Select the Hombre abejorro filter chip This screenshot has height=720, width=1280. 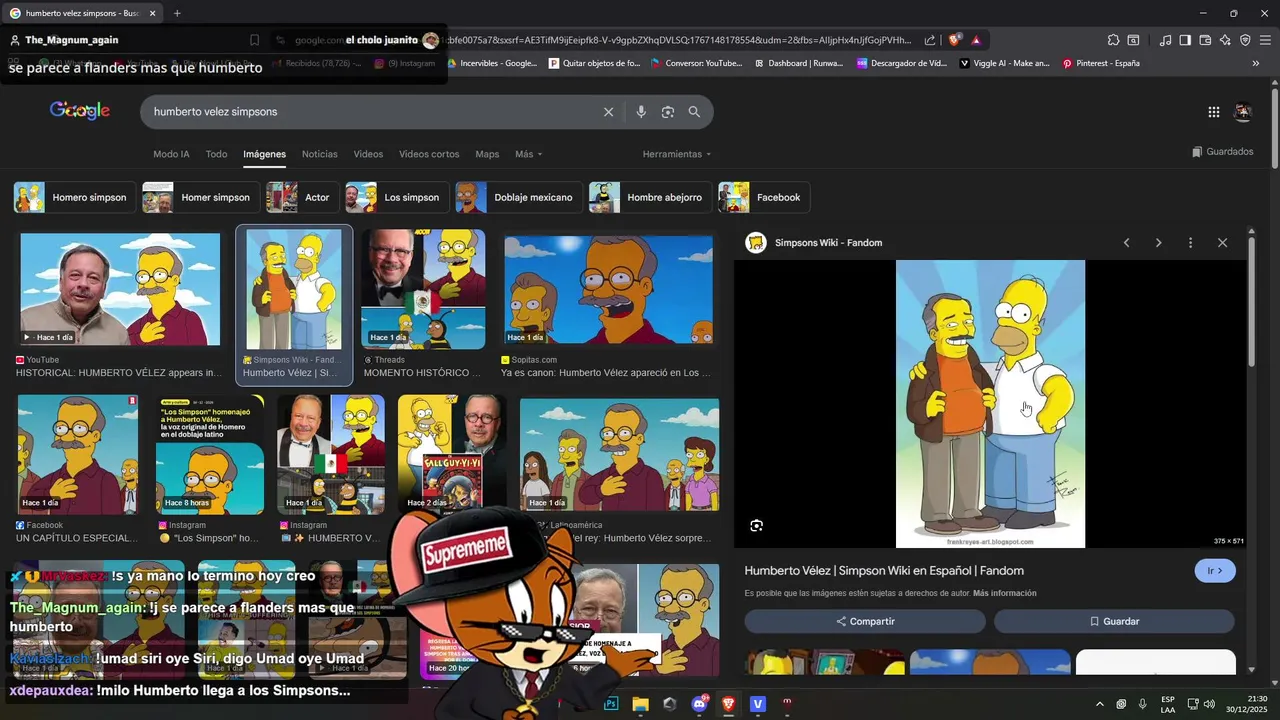[650, 197]
